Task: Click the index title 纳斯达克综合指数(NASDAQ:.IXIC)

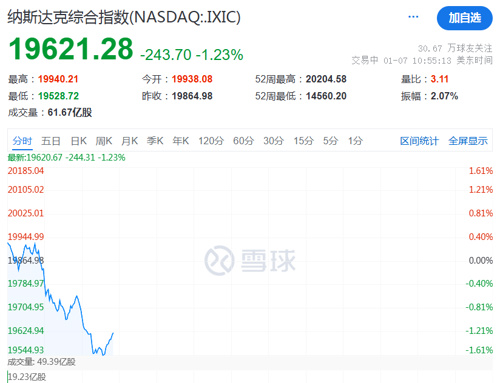Action: tap(124, 17)
